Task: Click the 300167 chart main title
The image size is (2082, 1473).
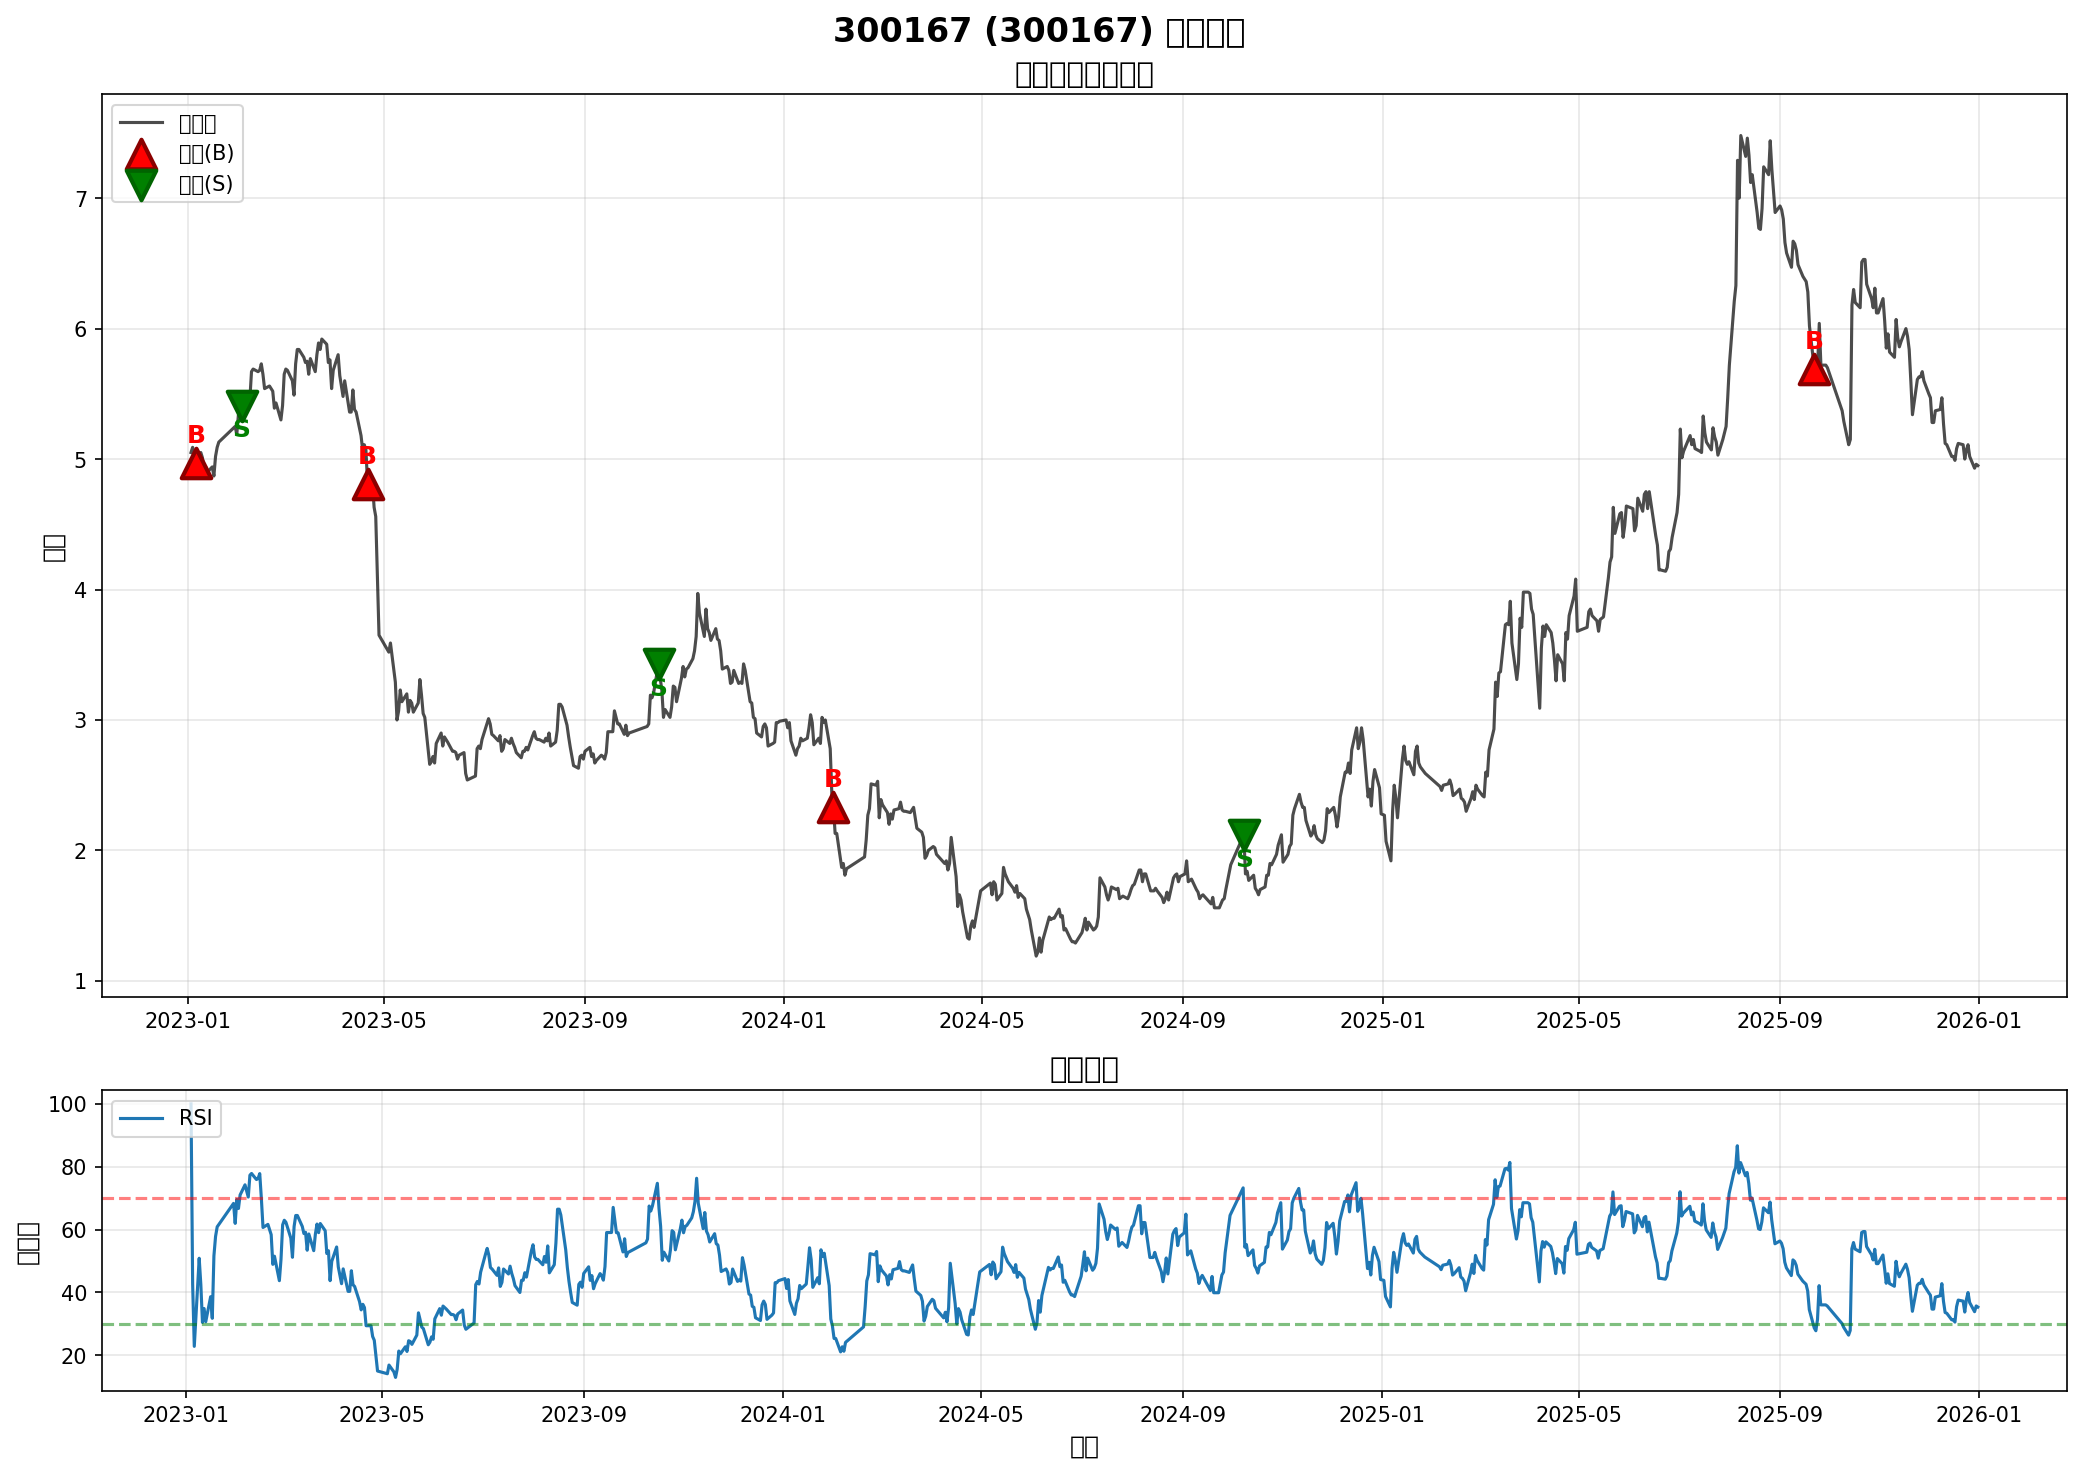Action: (1038, 31)
